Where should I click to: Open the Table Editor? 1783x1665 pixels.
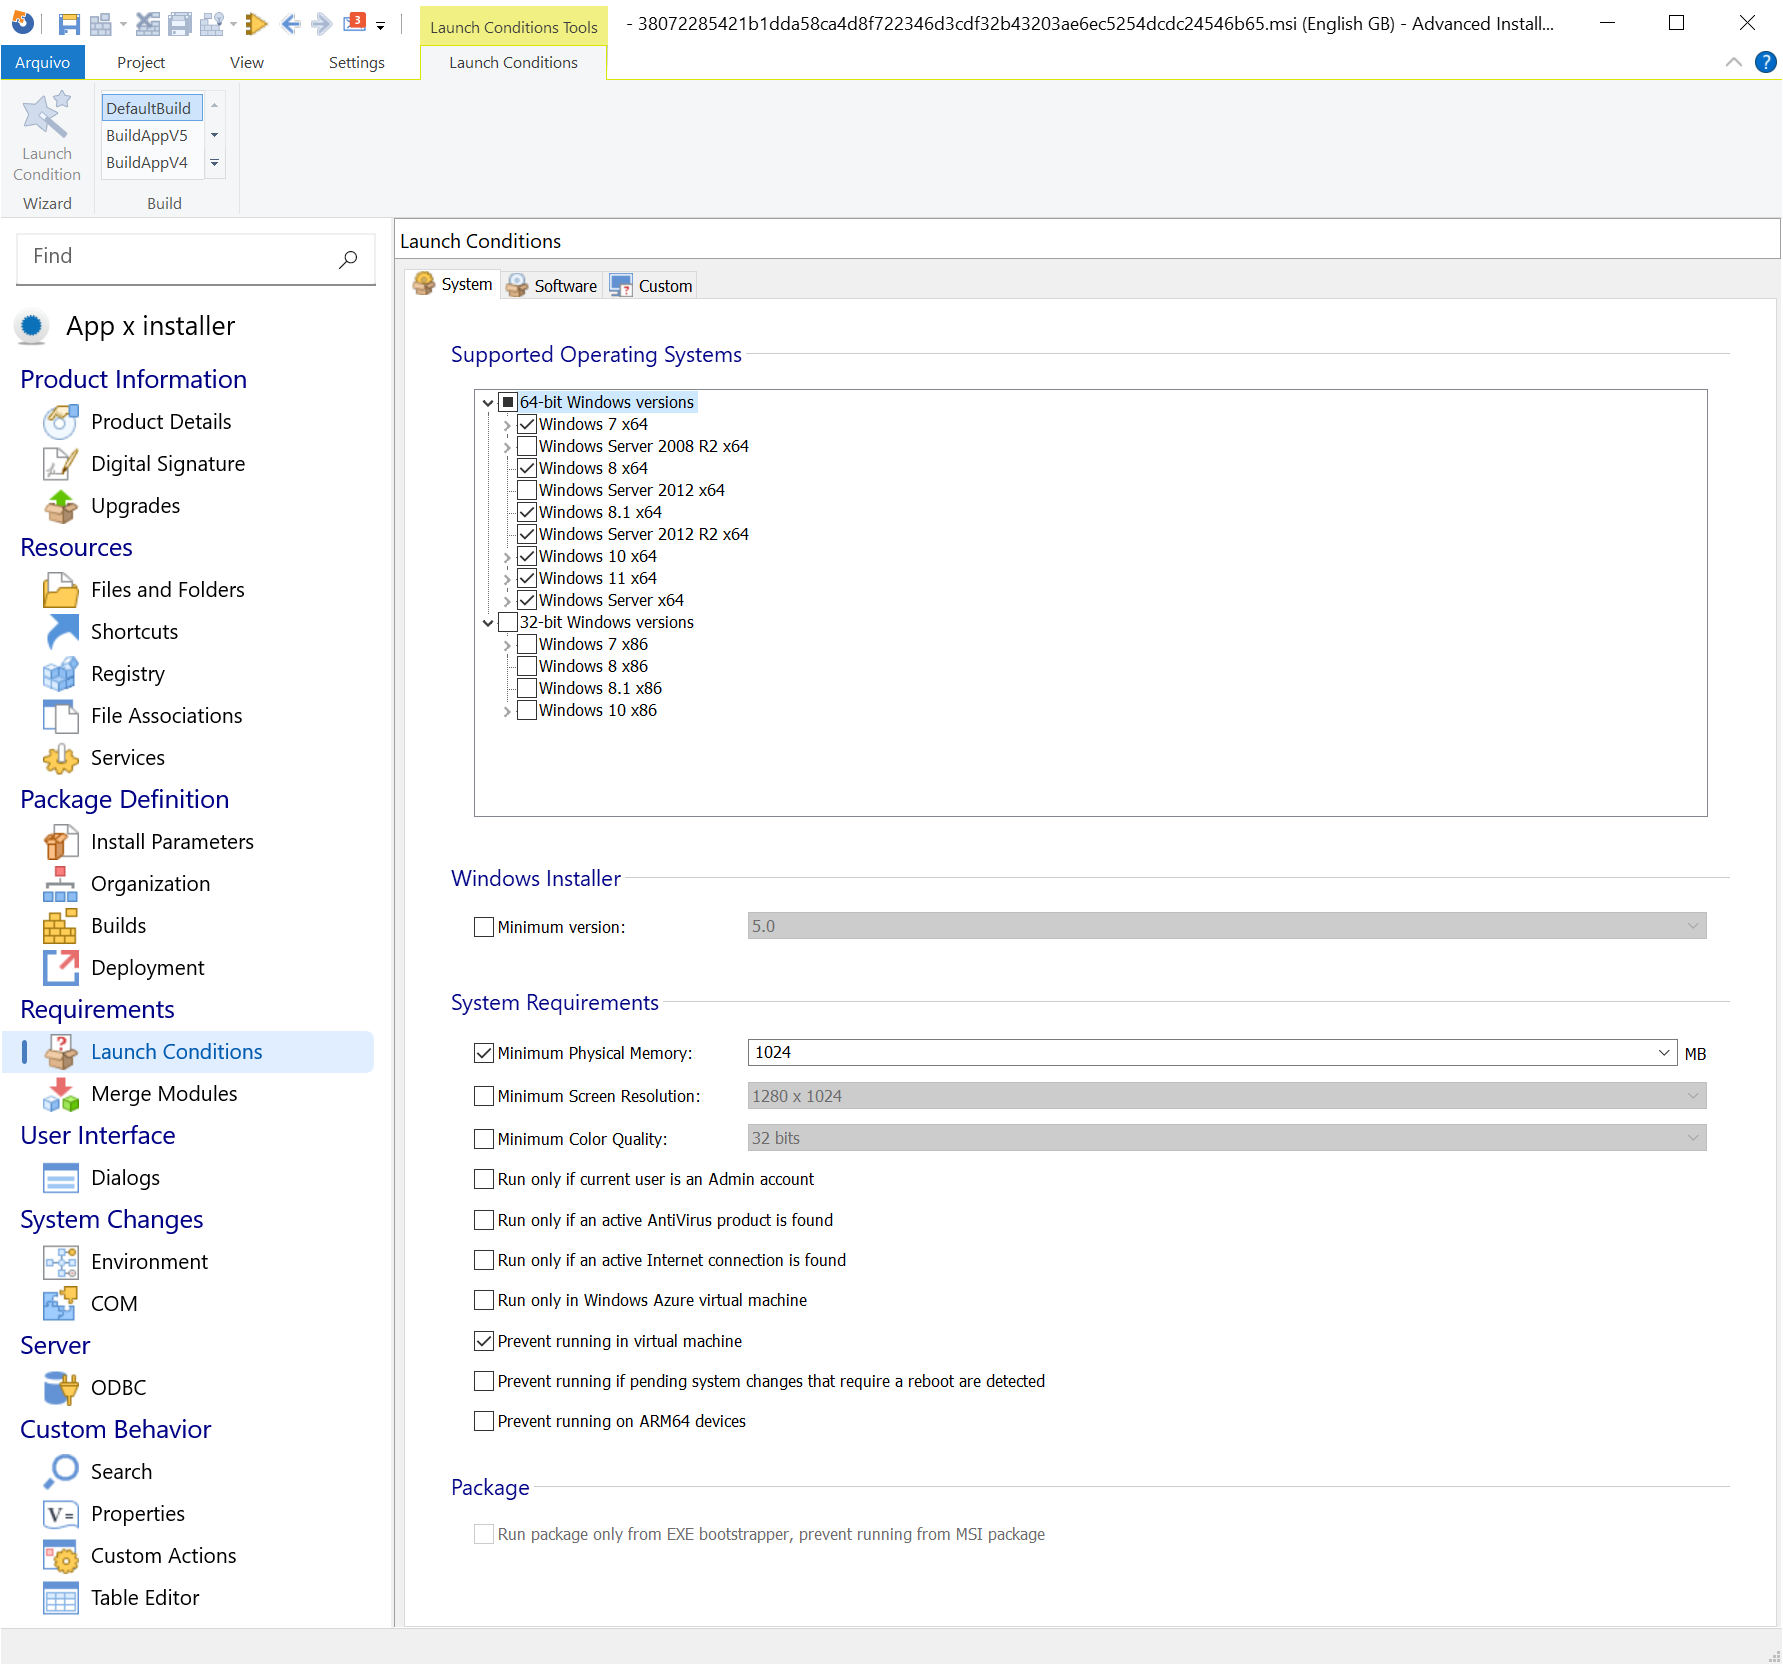pyautogui.click(x=144, y=1598)
